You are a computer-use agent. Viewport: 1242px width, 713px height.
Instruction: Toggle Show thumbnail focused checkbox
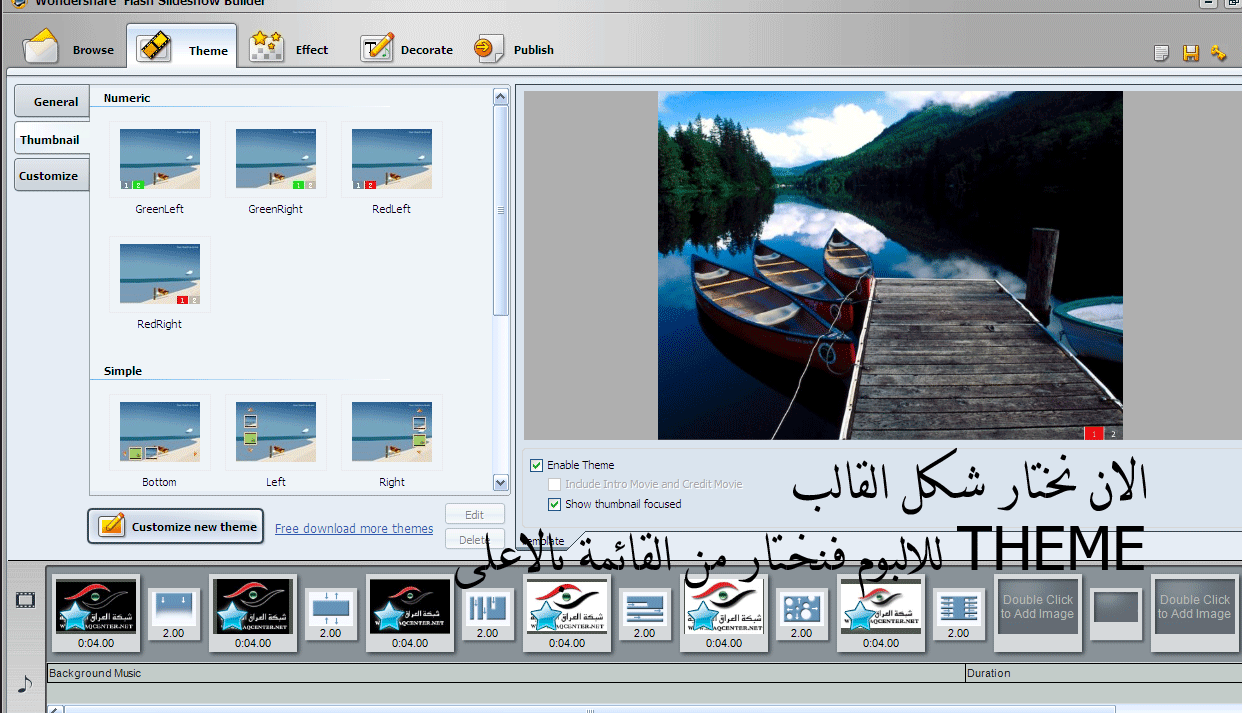click(555, 504)
